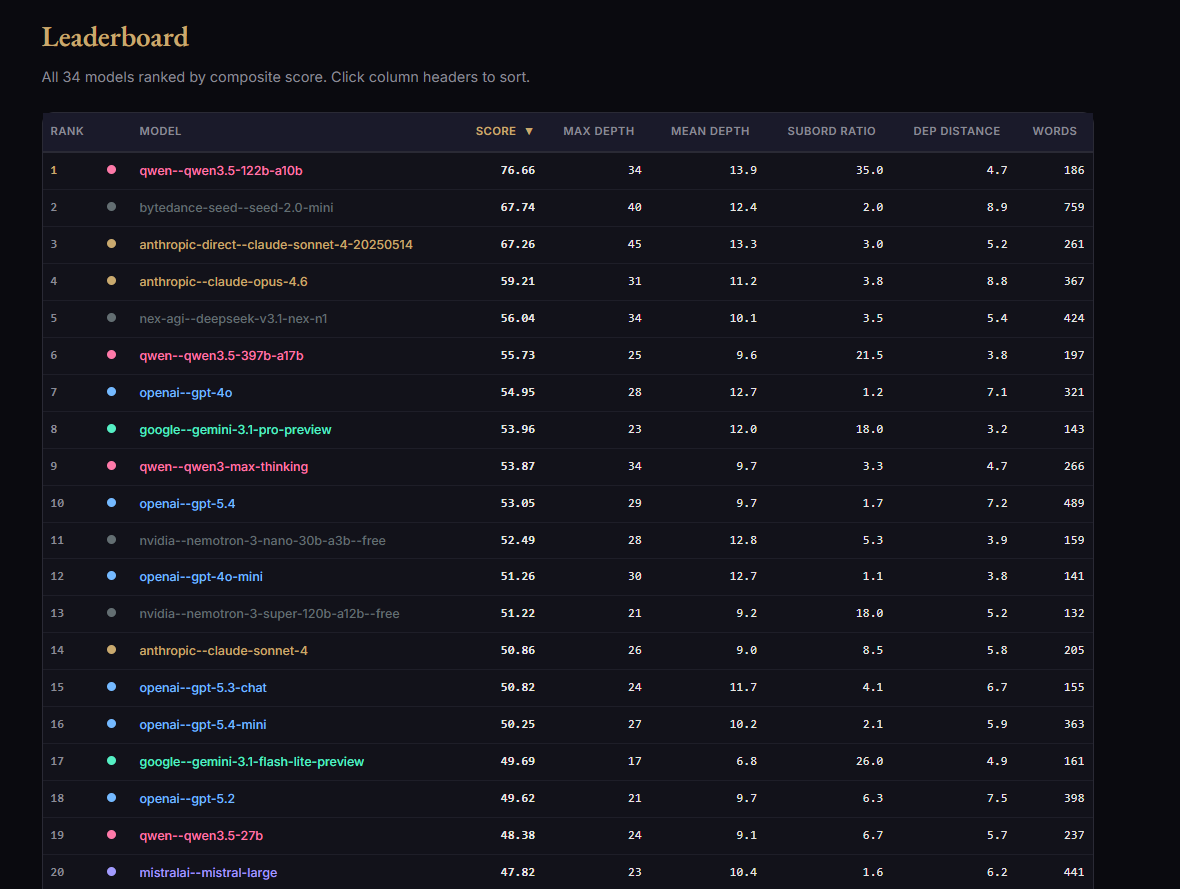Viewport: 1180px width, 889px height.
Task: Open openai--gpt-4o-mini model entry
Action: click(201, 577)
